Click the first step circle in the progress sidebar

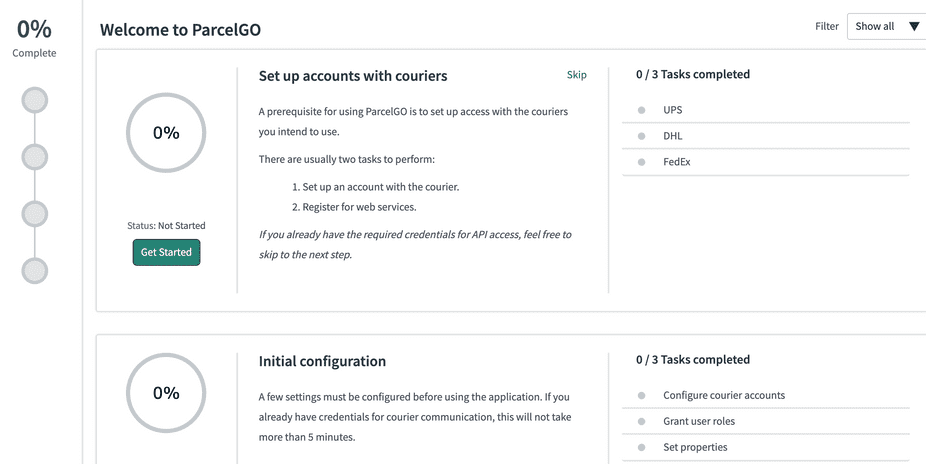[35, 100]
